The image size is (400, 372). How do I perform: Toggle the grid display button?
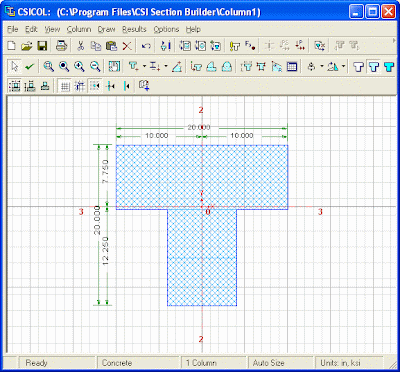click(65, 86)
